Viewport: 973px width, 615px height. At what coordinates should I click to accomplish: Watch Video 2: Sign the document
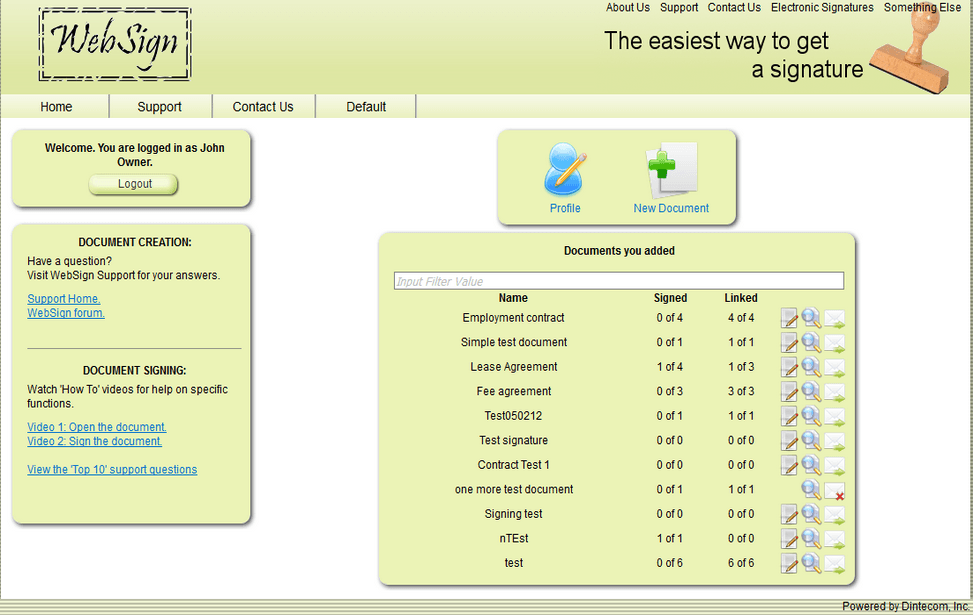pos(94,441)
